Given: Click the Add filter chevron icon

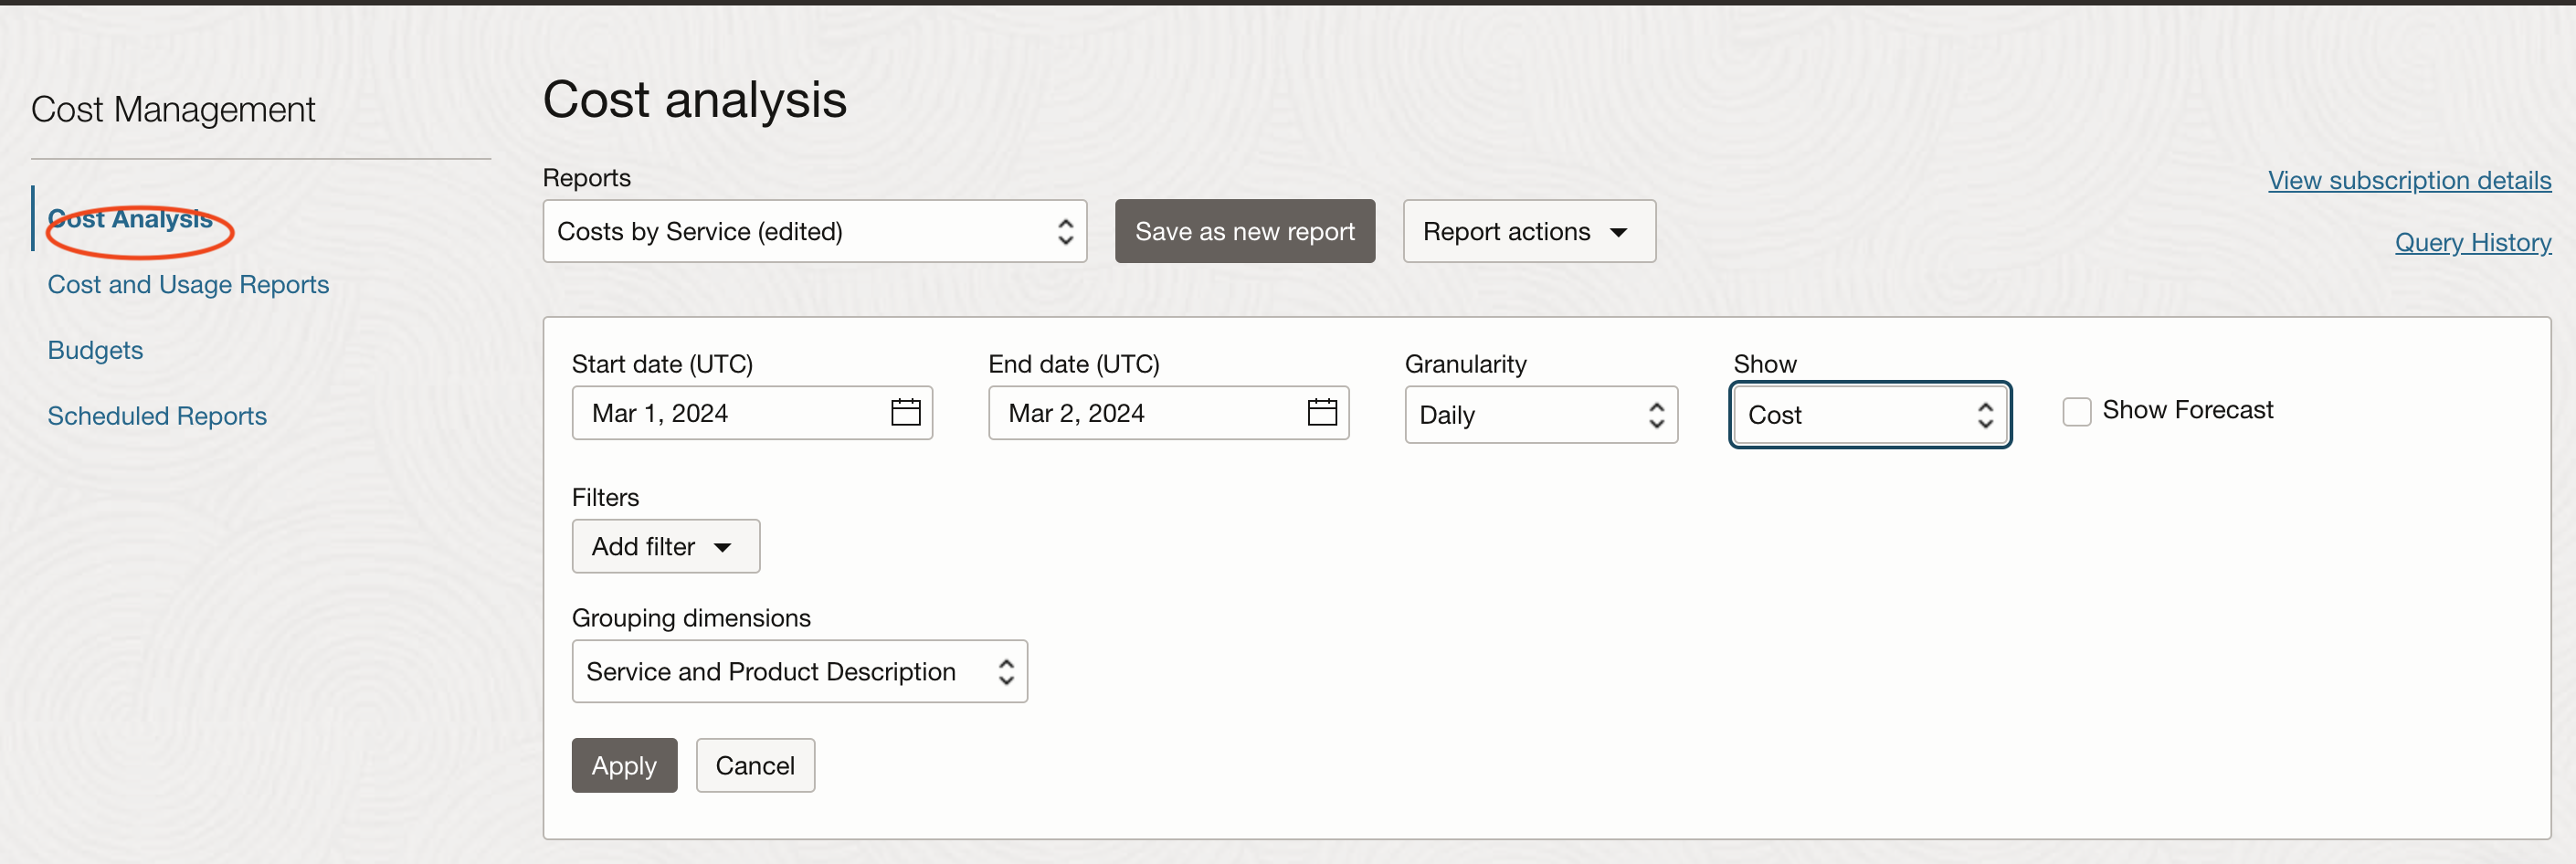Looking at the screenshot, I should (x=723, y=547).
